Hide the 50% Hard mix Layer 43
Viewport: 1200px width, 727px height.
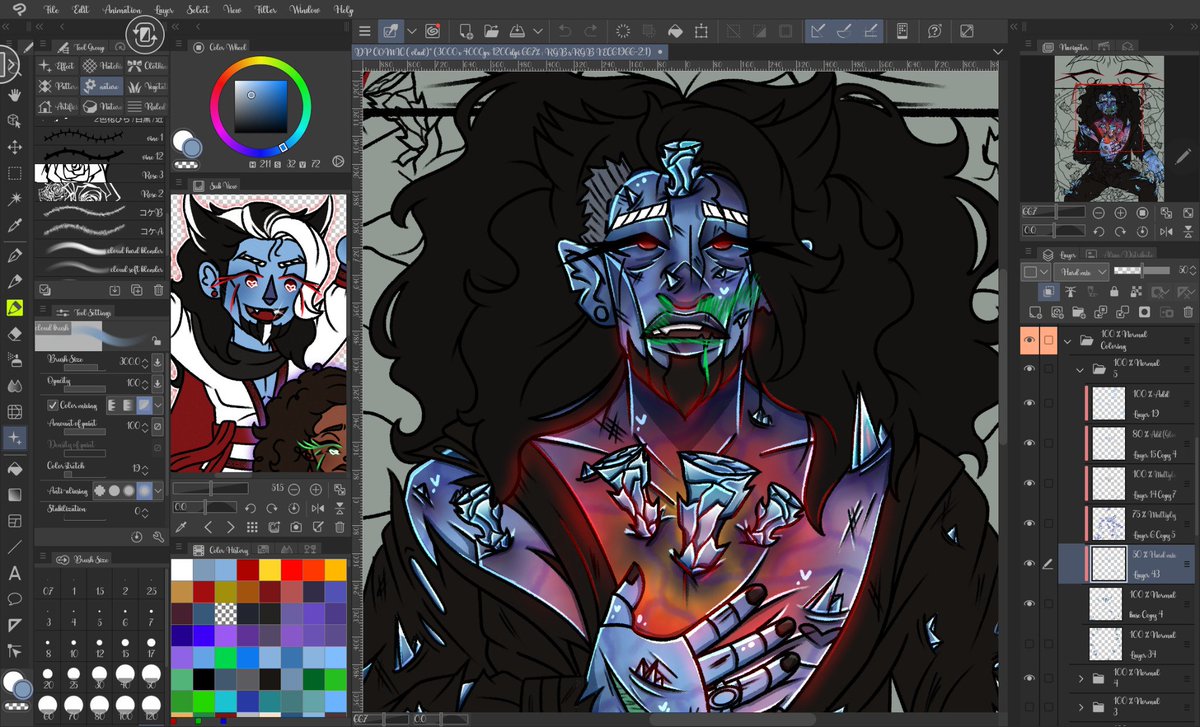[1030, 563]
